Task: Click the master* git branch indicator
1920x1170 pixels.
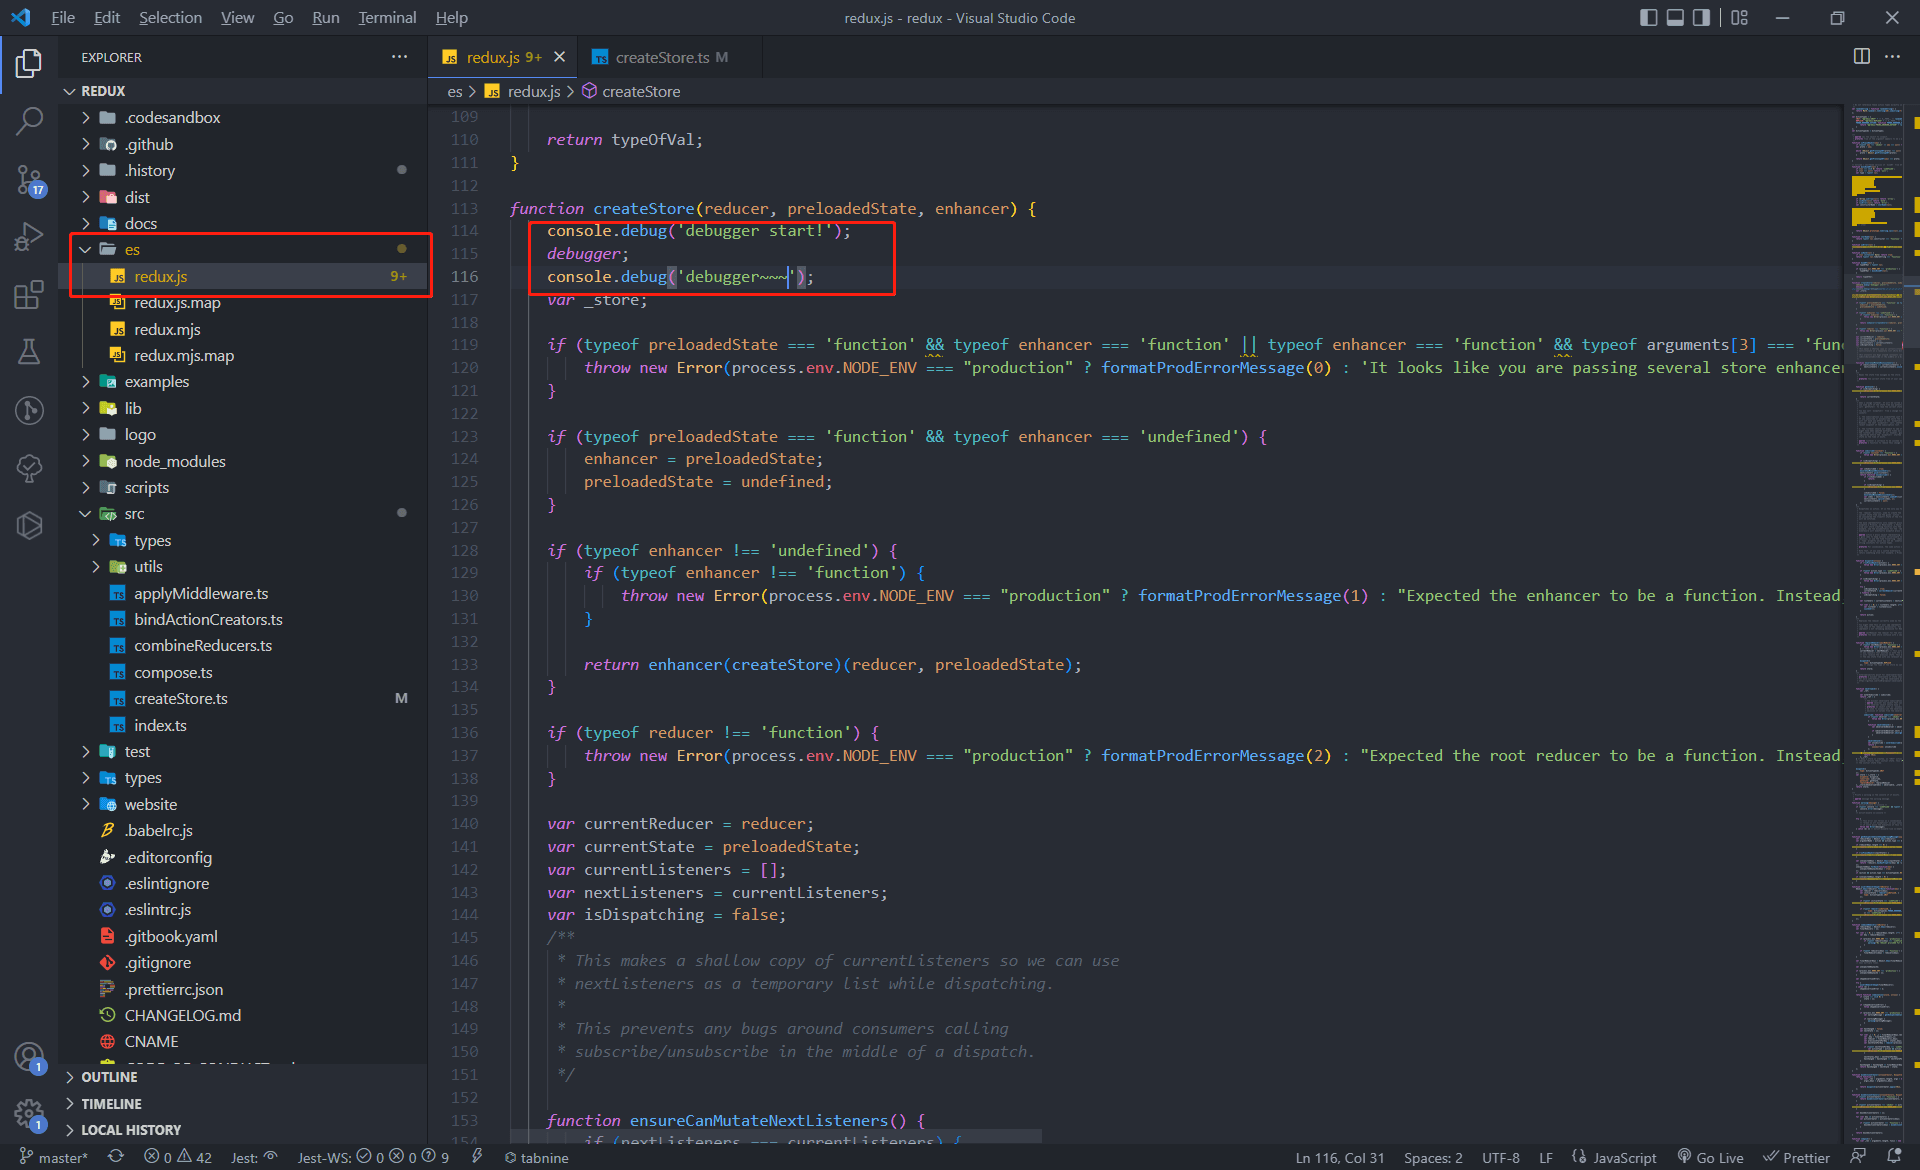Action: (53, 1157)
